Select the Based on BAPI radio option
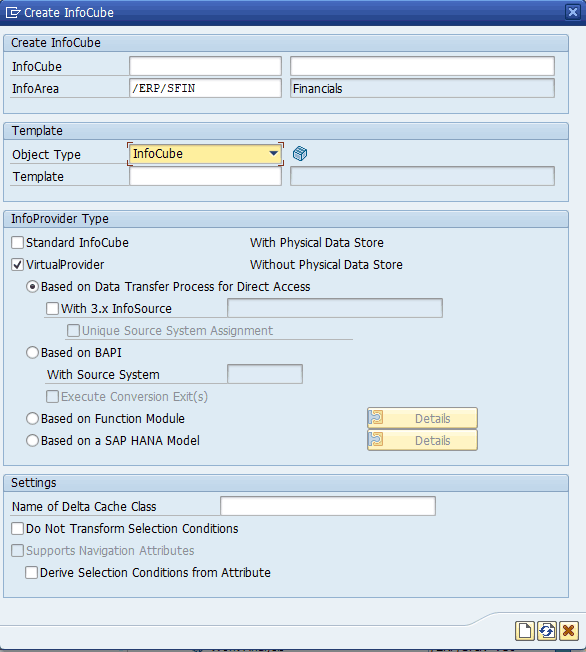This screenshot has height=652, width=586. (x=32, y=353)
